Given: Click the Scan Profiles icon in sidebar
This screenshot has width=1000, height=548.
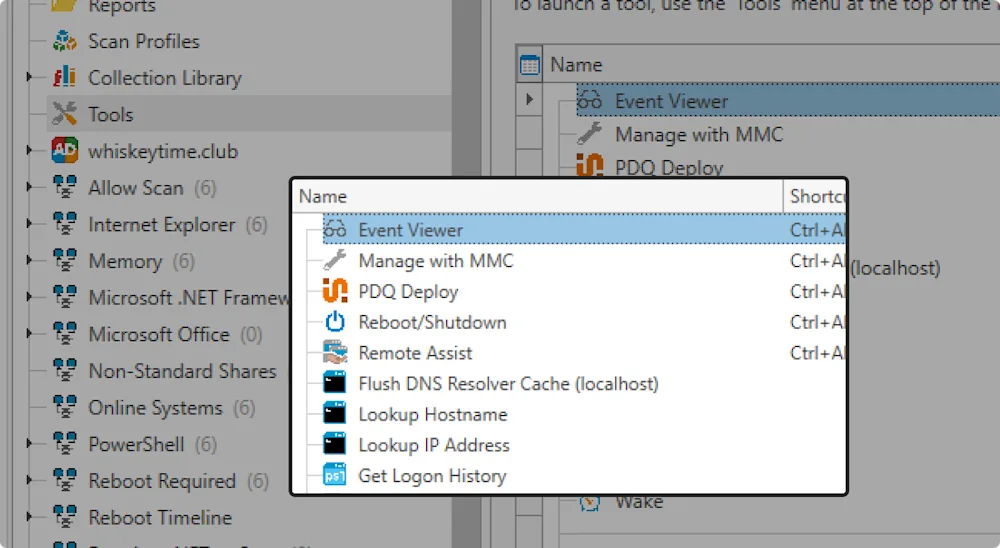Looking at the screenshot, I should pos(64,41).
